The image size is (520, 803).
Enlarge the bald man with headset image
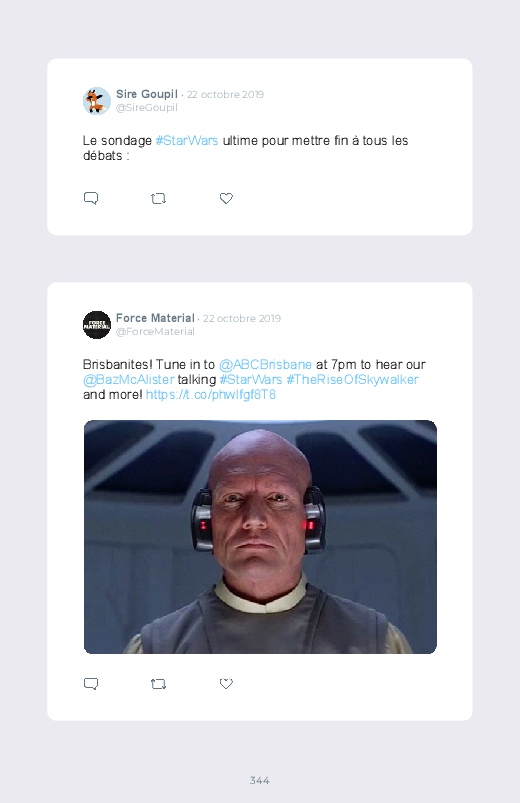click(x=260, y=537)
